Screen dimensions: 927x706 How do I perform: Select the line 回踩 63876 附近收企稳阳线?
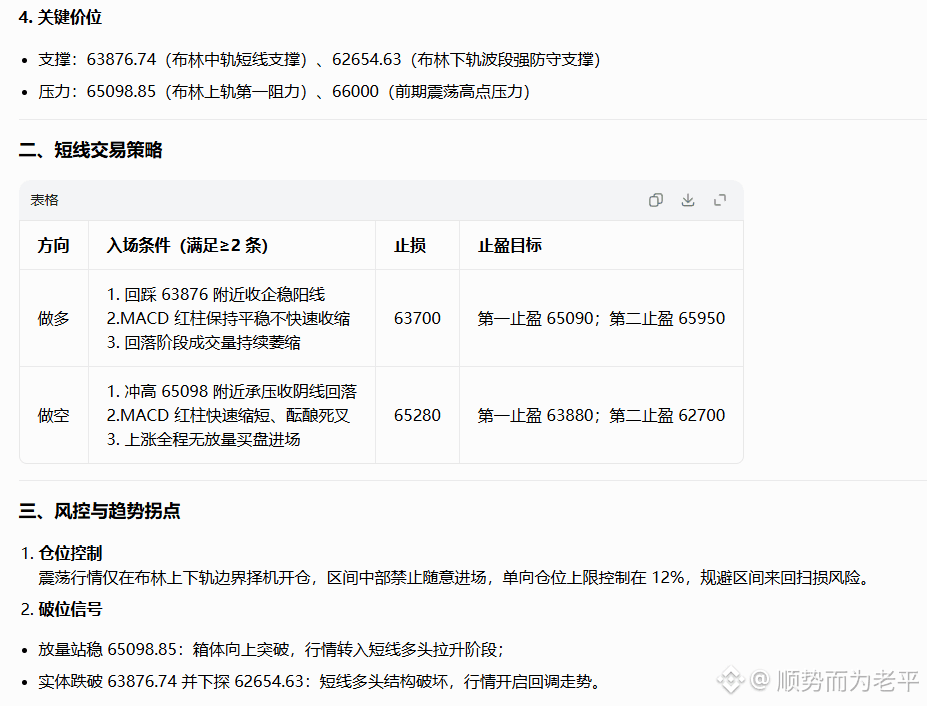tap(216, 294)
